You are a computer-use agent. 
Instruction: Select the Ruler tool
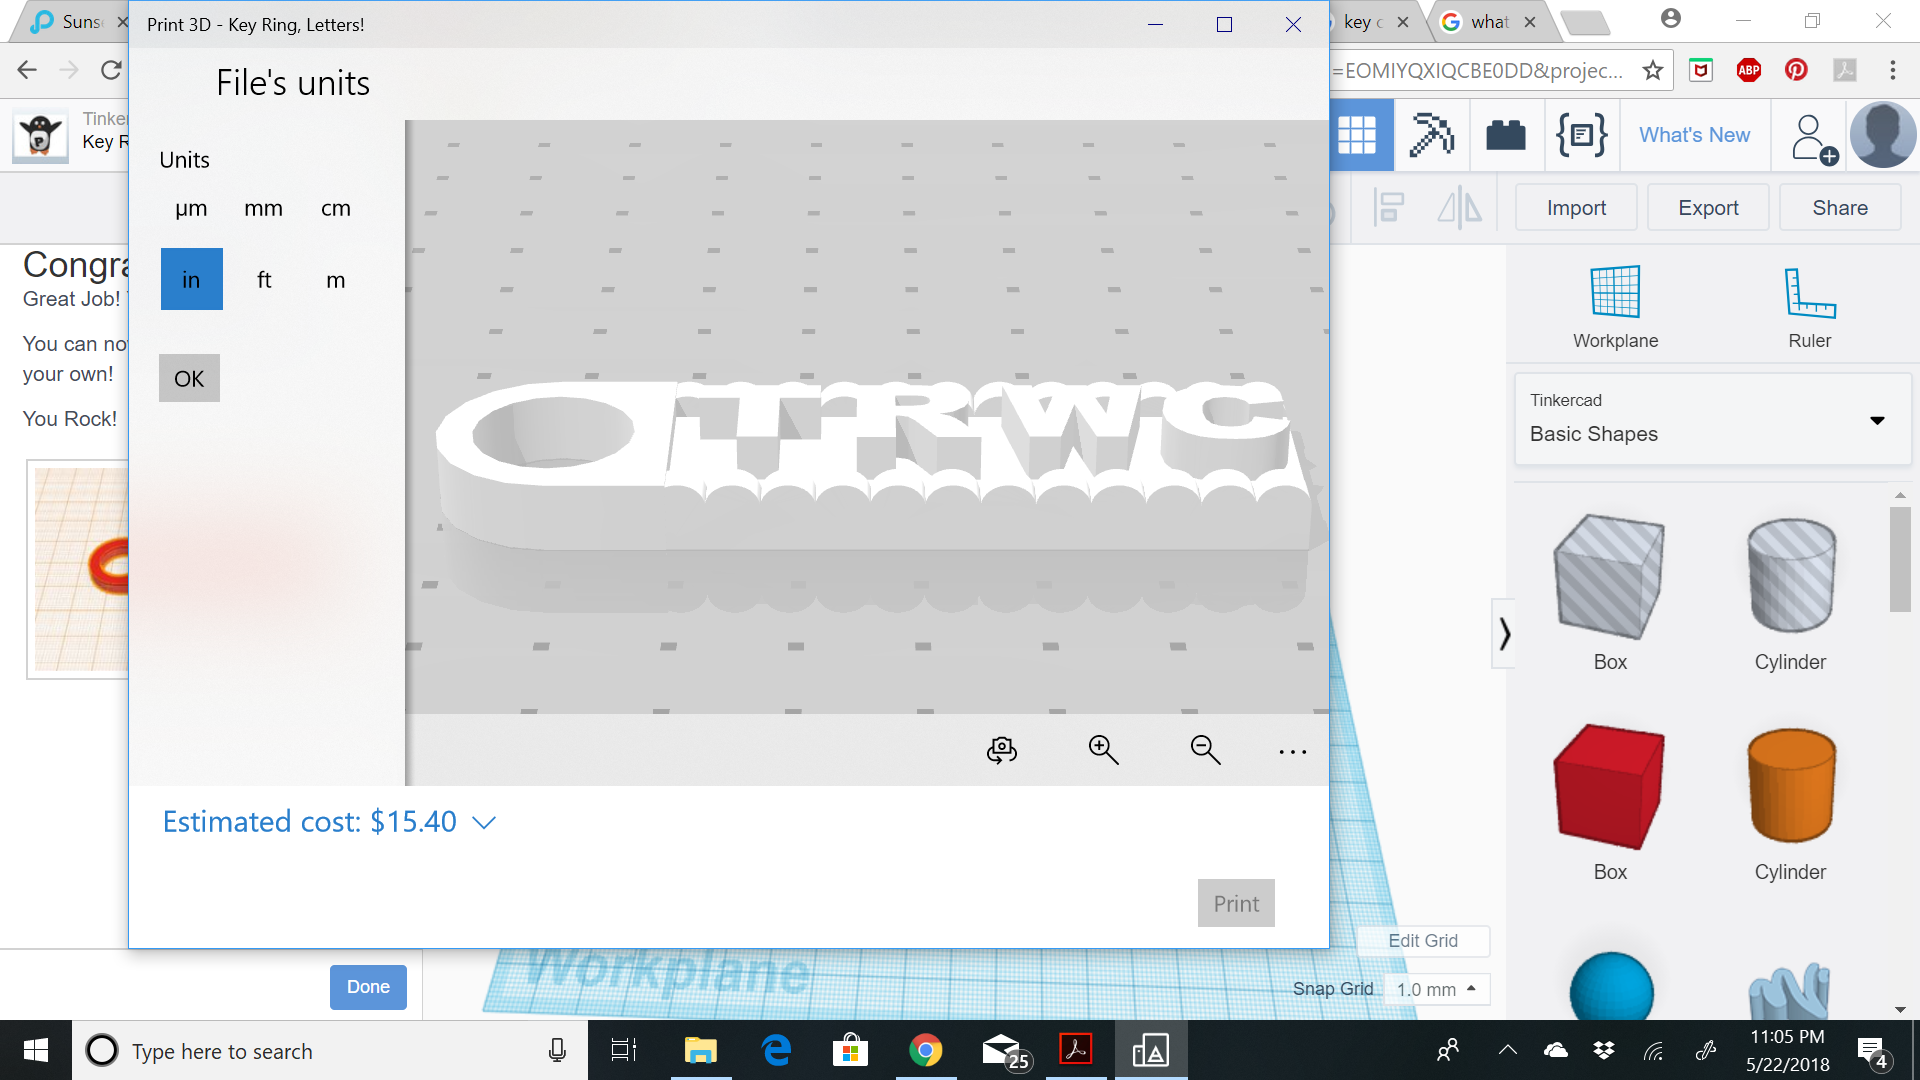click(1809, 306)
